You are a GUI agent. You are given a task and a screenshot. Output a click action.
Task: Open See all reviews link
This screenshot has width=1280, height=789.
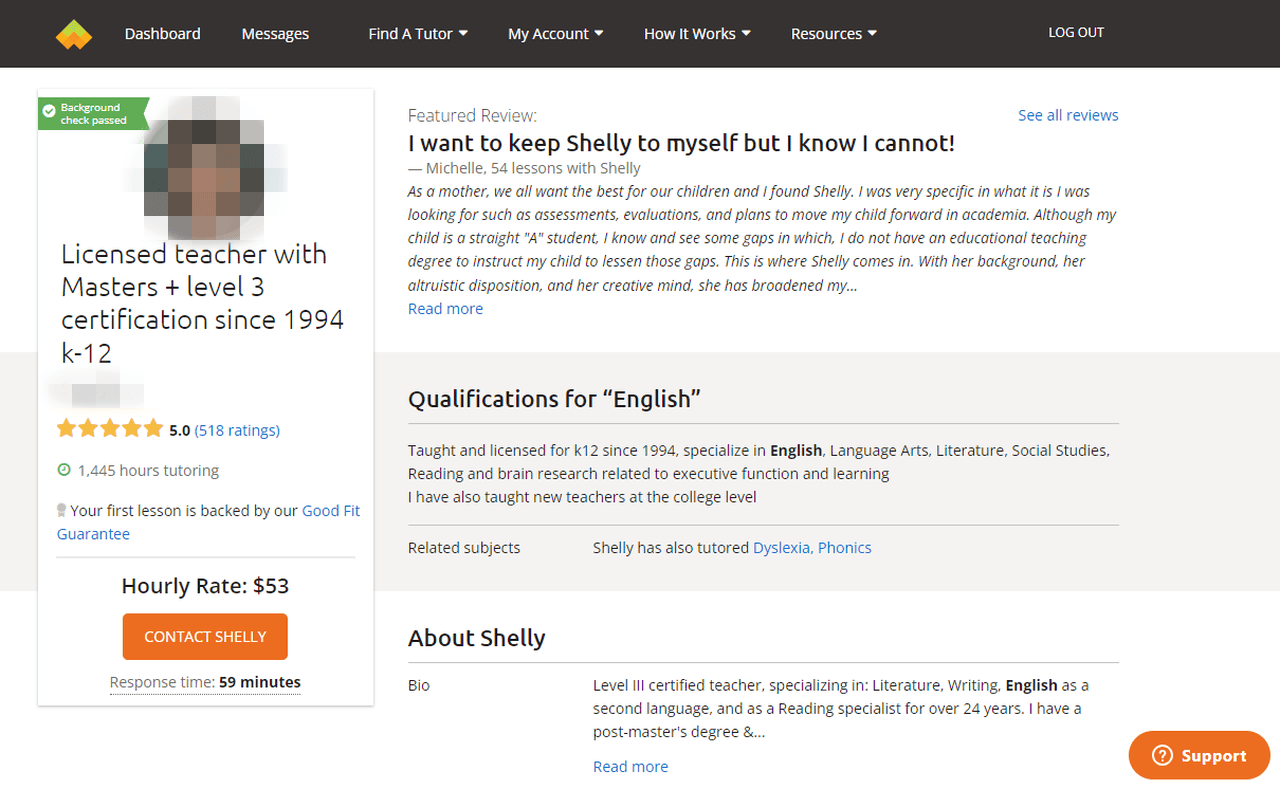(x=1068, y=115)
